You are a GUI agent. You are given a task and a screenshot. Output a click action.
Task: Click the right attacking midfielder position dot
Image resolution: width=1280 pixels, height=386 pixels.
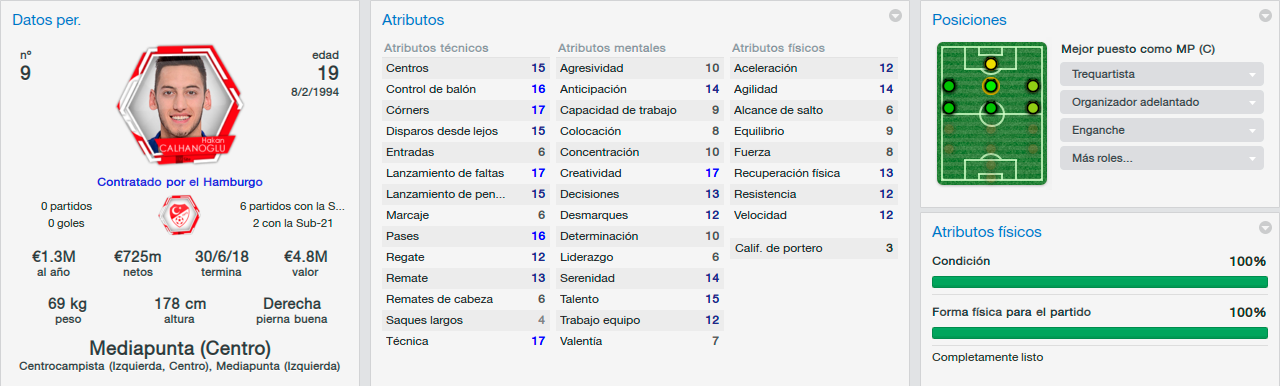1033,86
